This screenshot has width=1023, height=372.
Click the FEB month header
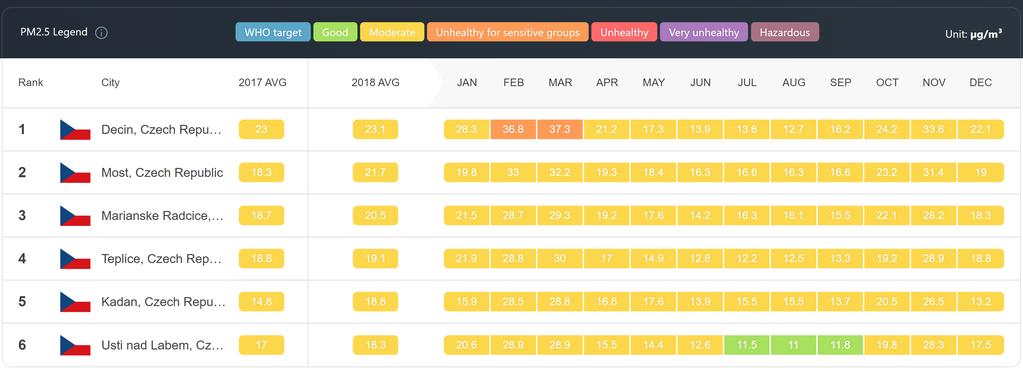click(513, 83)
